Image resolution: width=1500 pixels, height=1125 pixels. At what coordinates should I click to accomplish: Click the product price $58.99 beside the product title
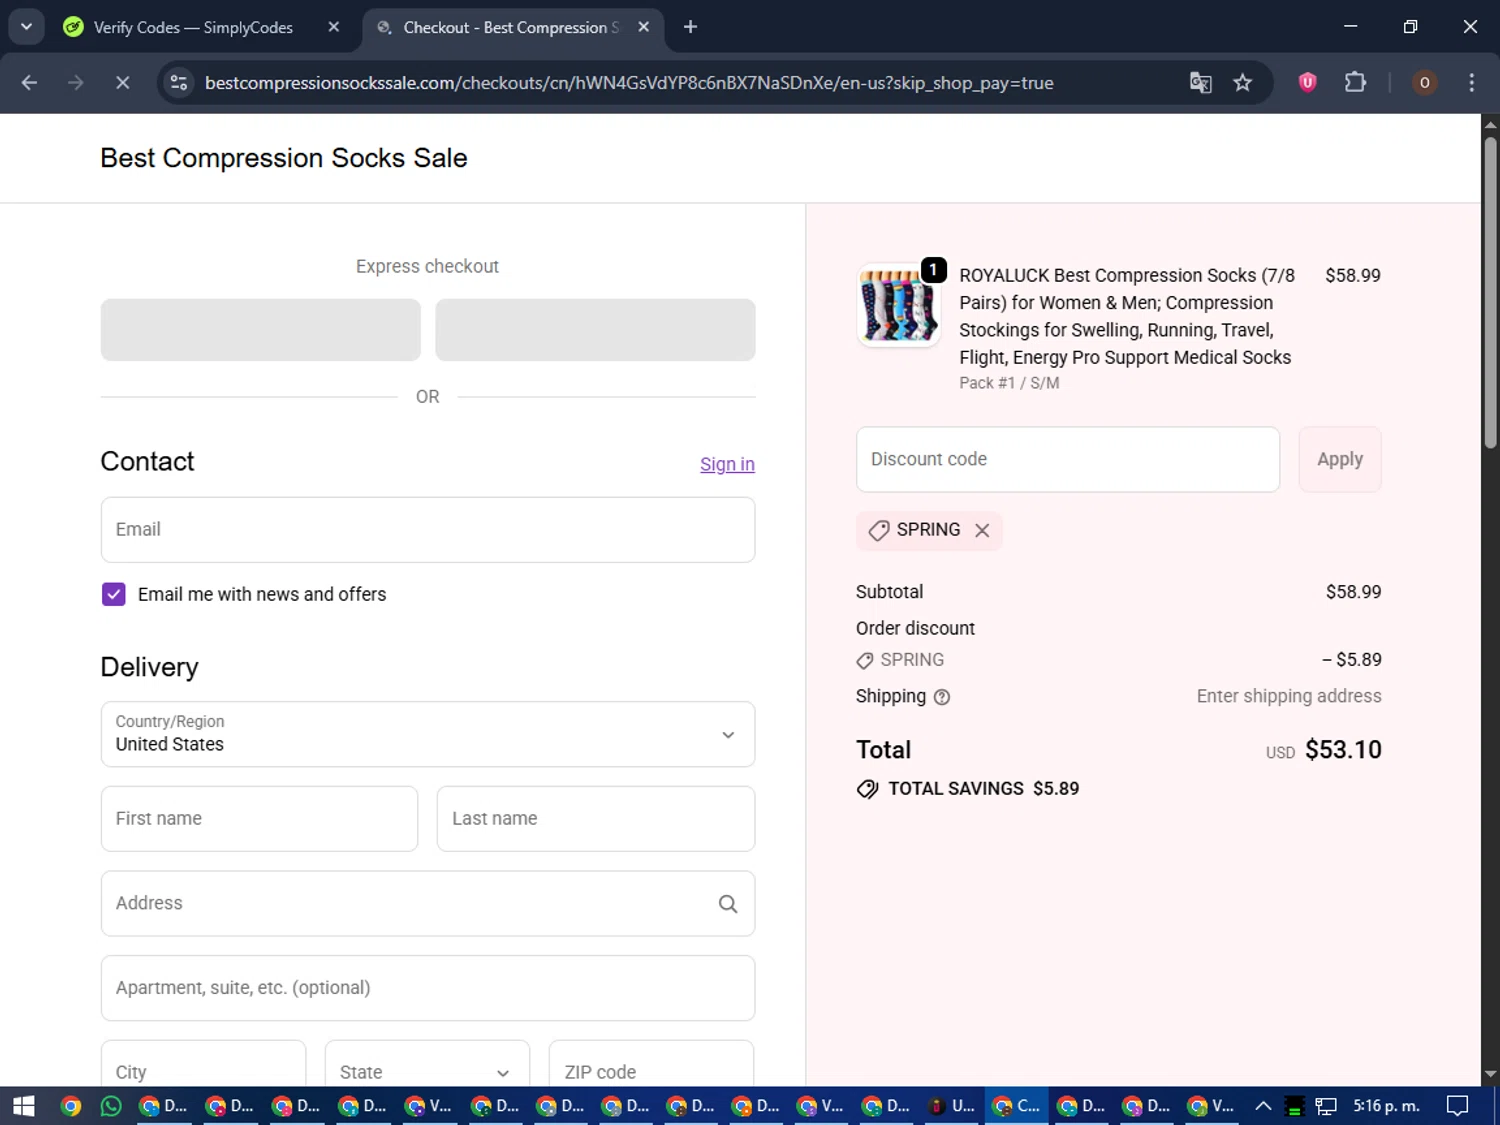pos(1353,276)
